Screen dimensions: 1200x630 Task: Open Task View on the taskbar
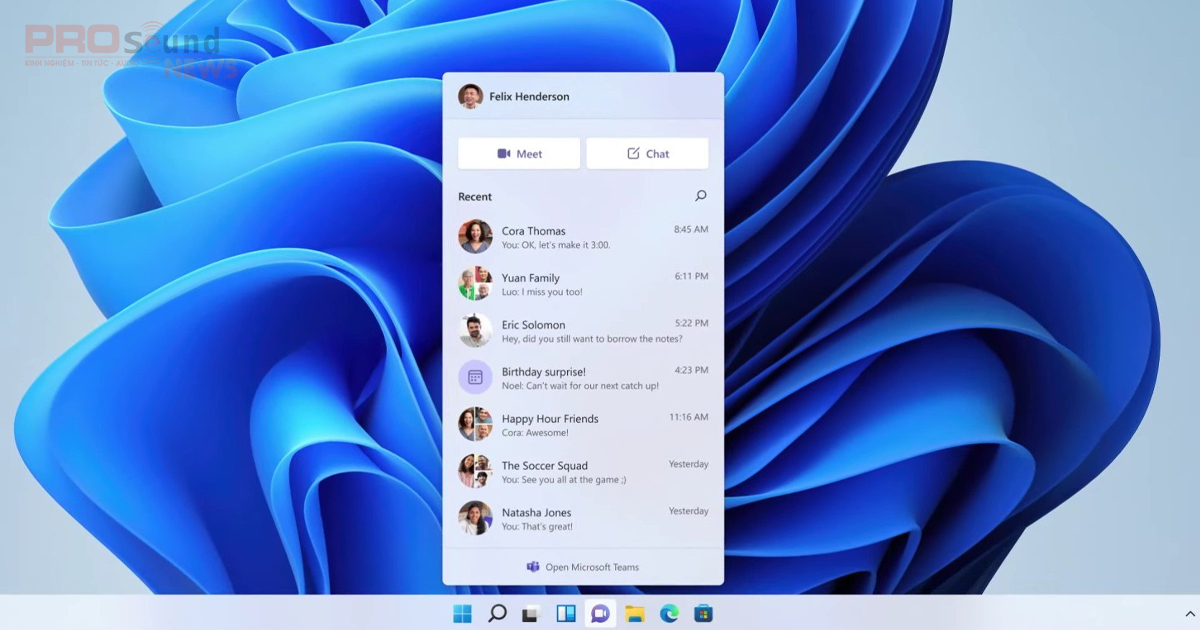click(x=532, y=613)
